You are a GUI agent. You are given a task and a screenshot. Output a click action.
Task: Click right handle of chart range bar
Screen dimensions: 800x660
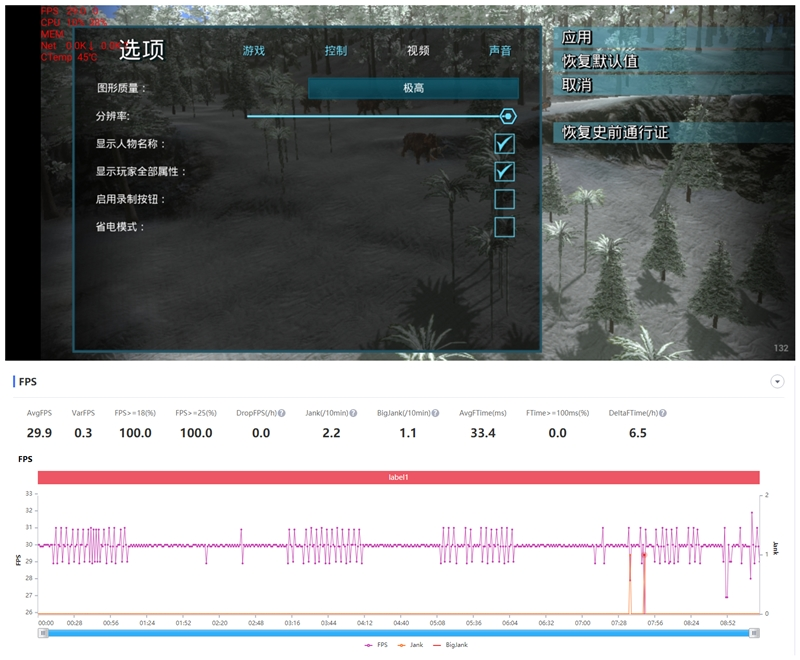tap(755, 632)
